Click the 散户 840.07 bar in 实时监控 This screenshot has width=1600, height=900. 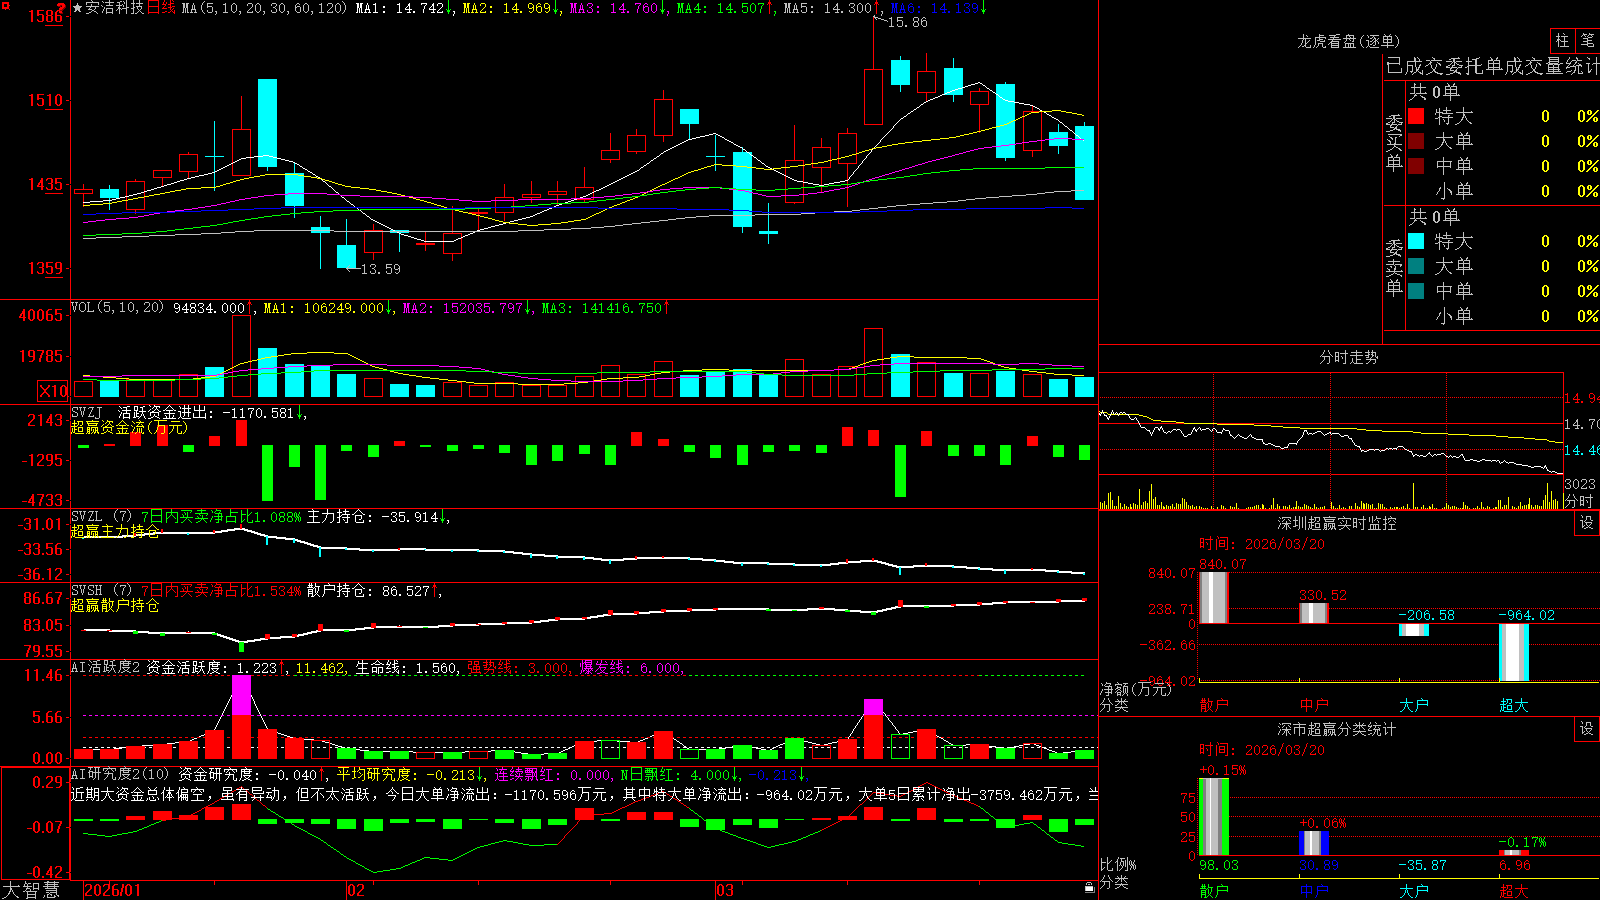click(x=1213, y=597)
